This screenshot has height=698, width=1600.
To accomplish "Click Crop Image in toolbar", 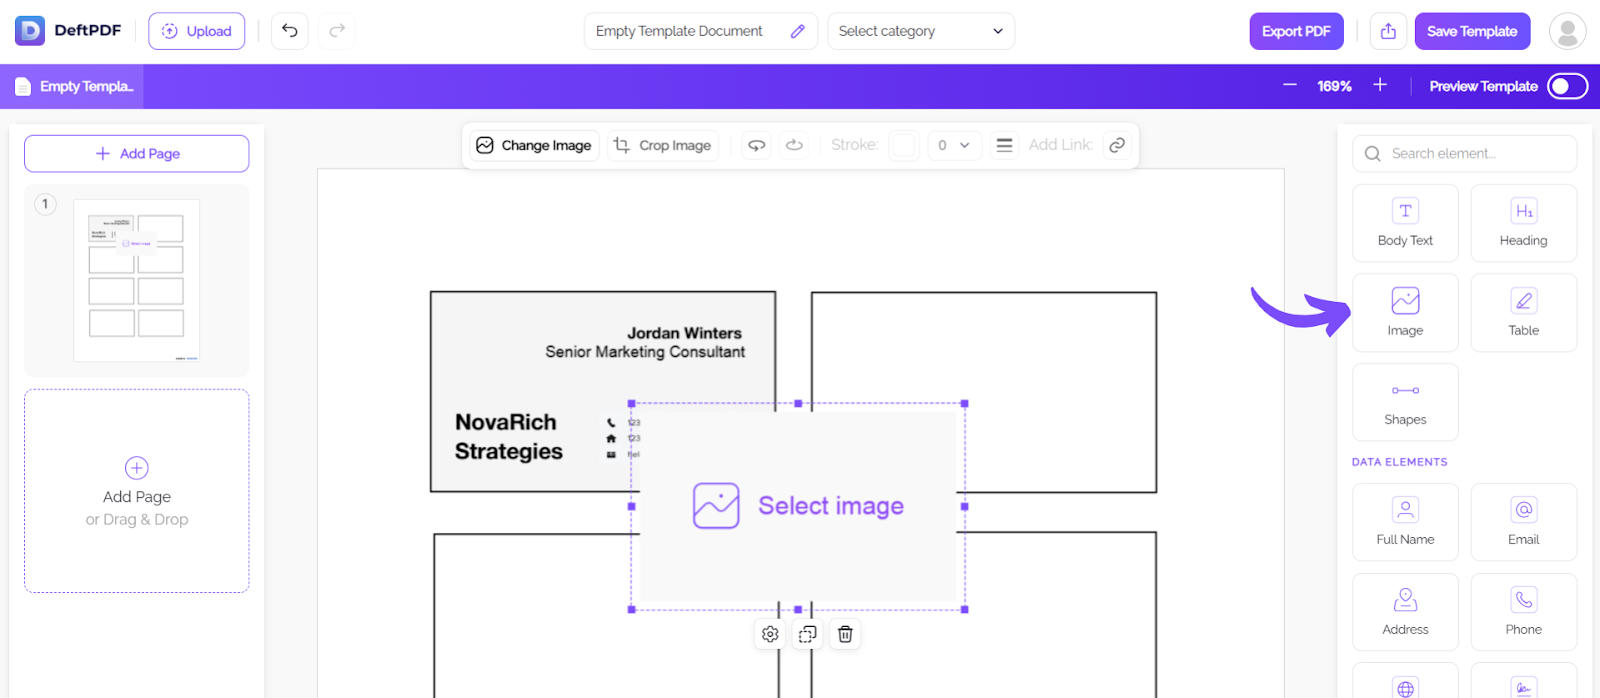I will click(662, 145).
